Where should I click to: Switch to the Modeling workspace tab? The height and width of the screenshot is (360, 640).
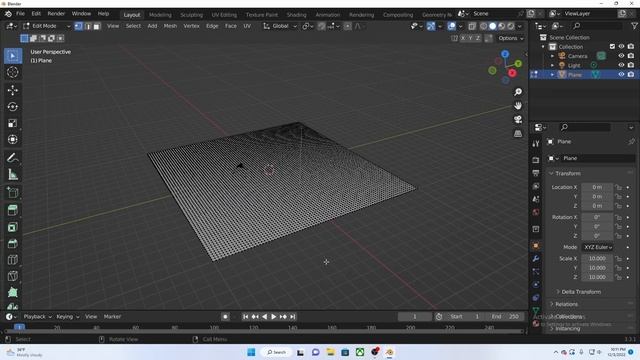pos(160,15)
